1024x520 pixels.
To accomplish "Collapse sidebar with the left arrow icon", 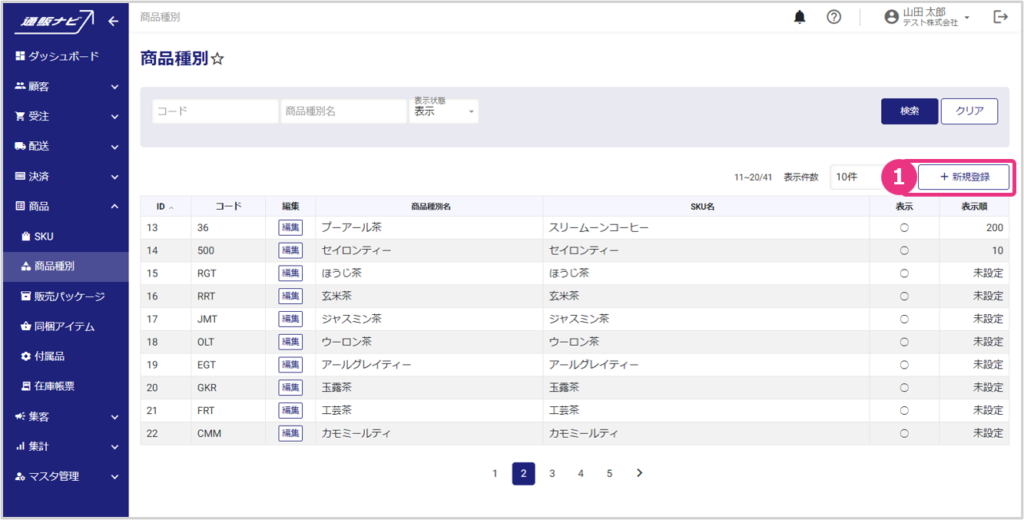I will coord(113,20).
